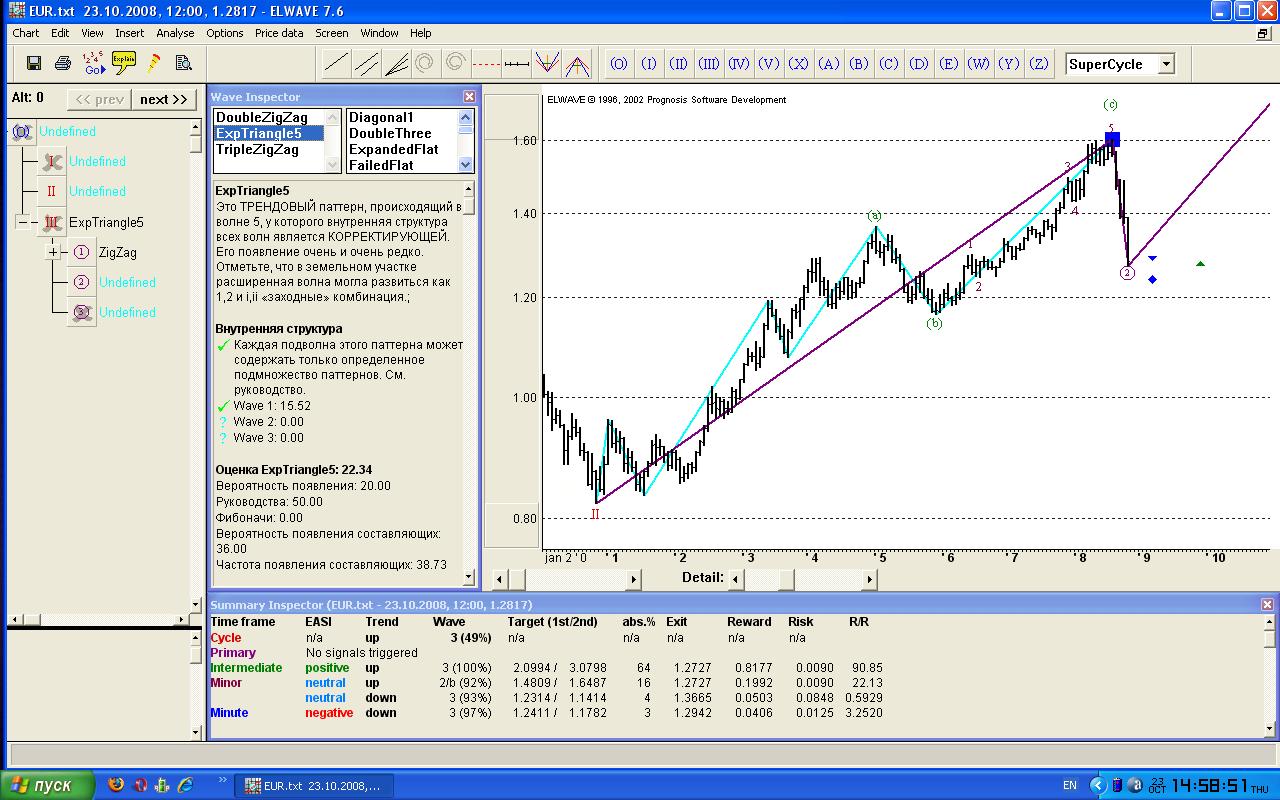Close the Summary Inspector panel
This screenshot has width=1280, height=800.
coord(1268,605)
